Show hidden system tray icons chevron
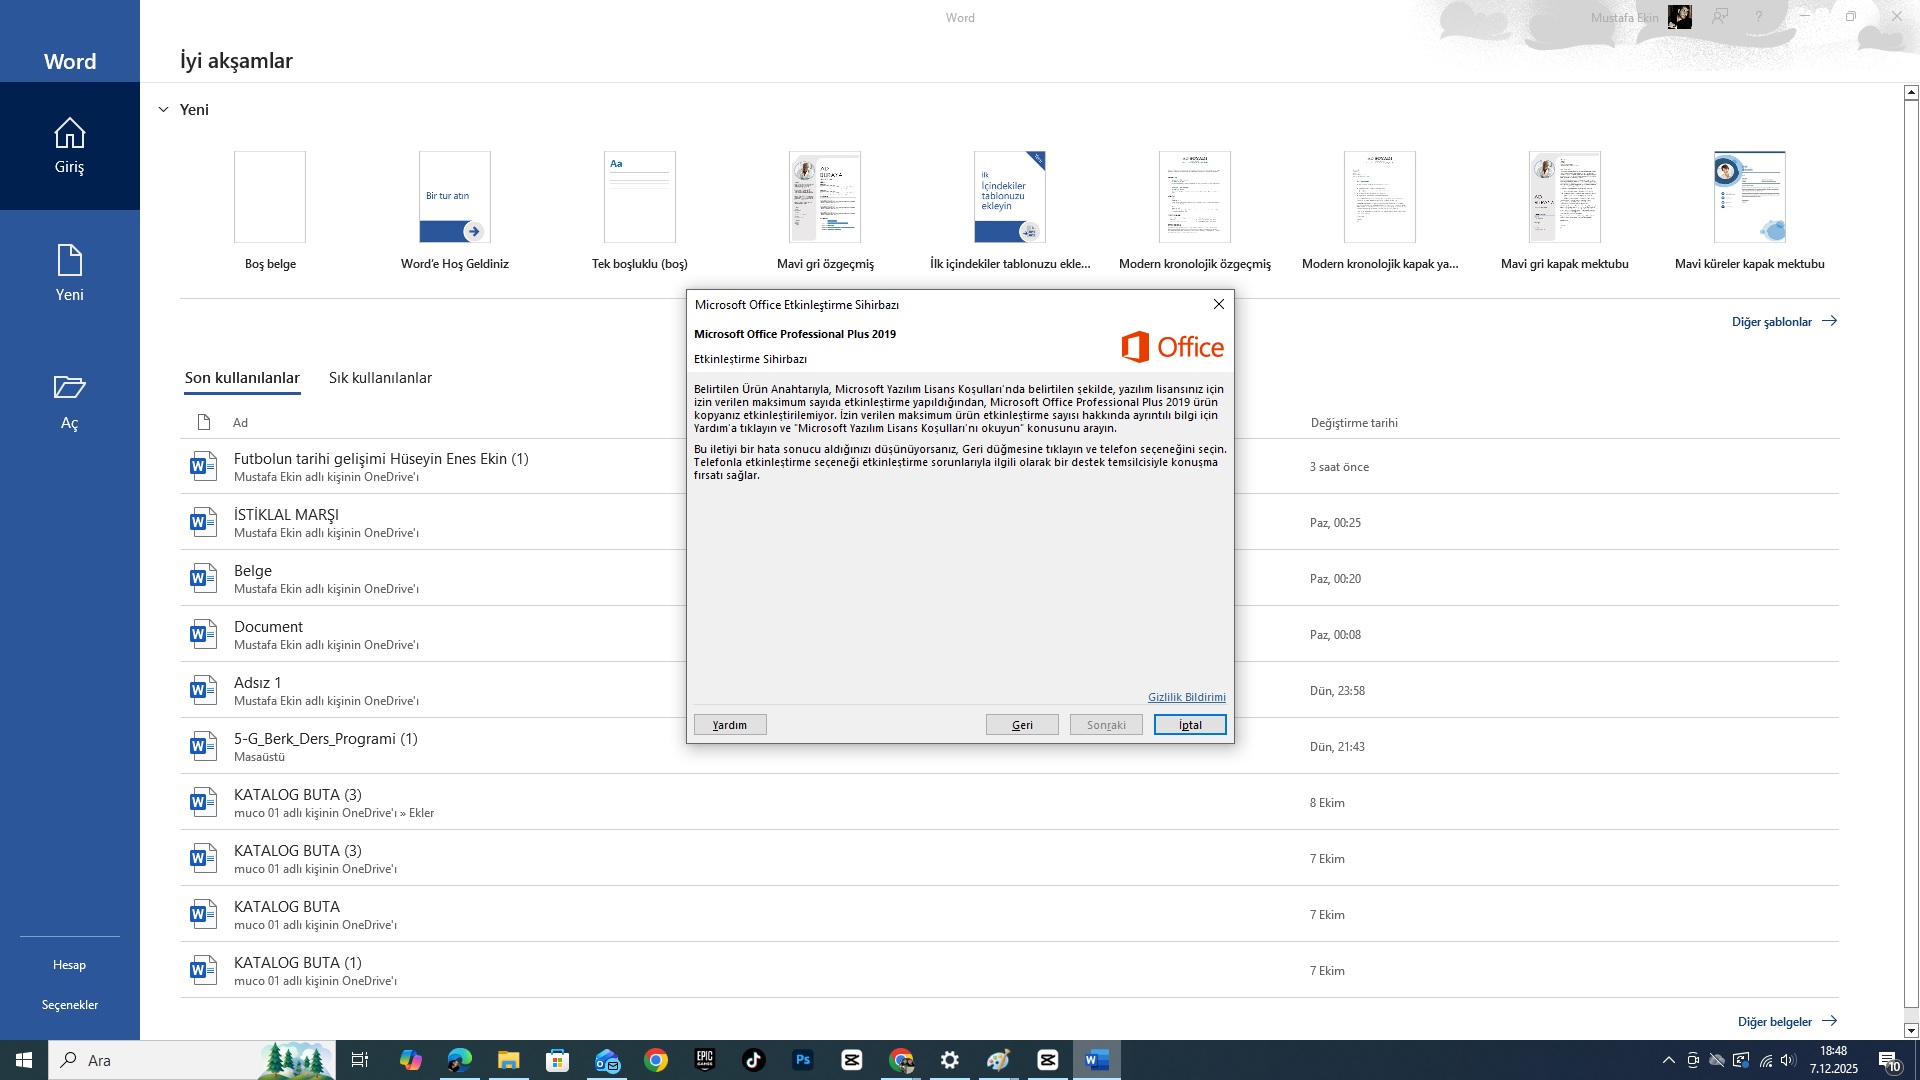 point(1668,1060)
